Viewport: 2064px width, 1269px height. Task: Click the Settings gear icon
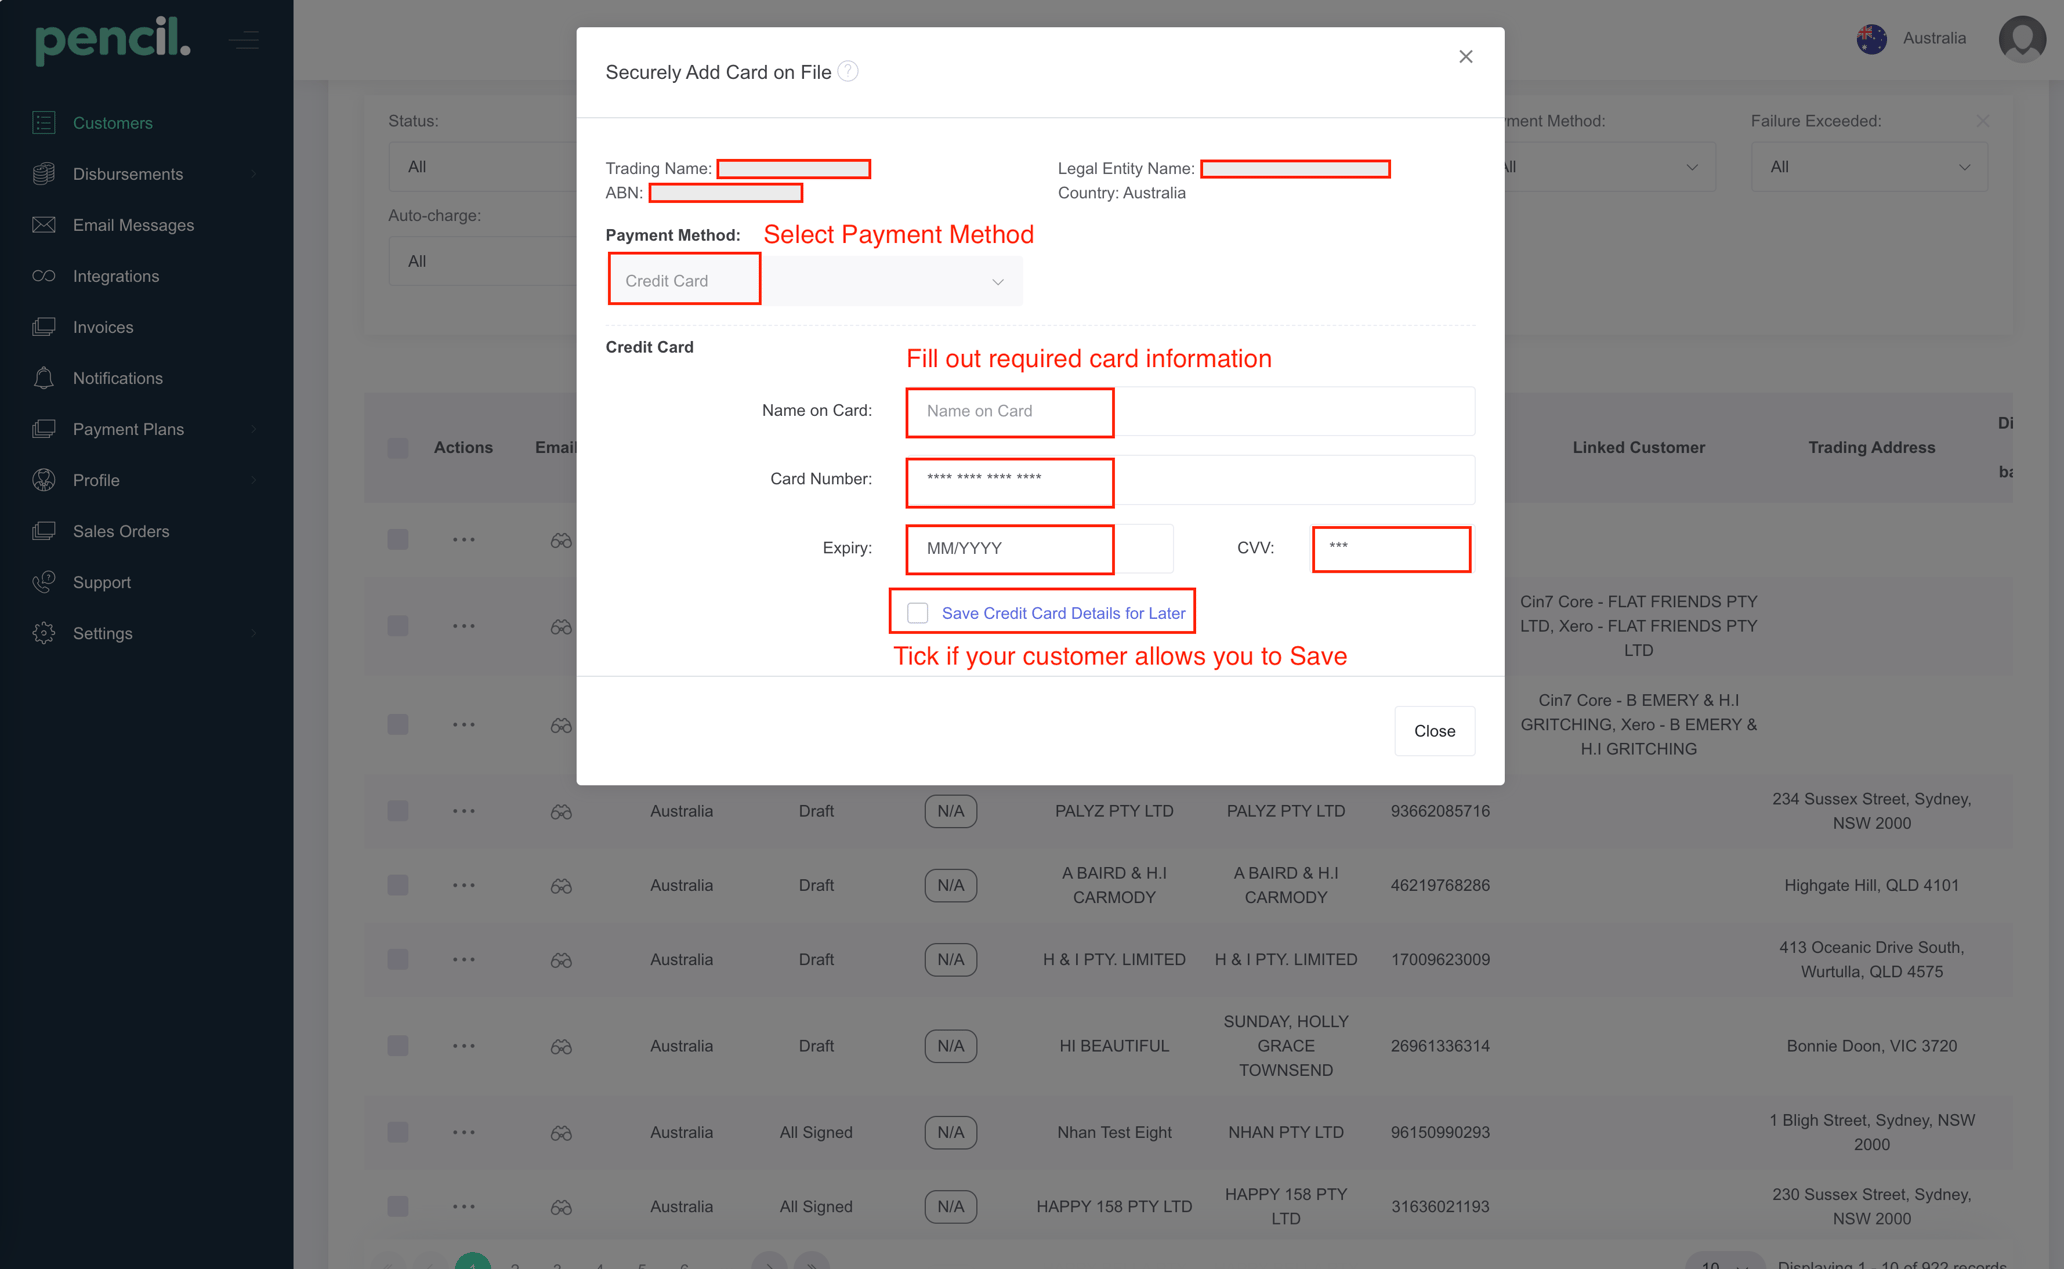[43, 633]
